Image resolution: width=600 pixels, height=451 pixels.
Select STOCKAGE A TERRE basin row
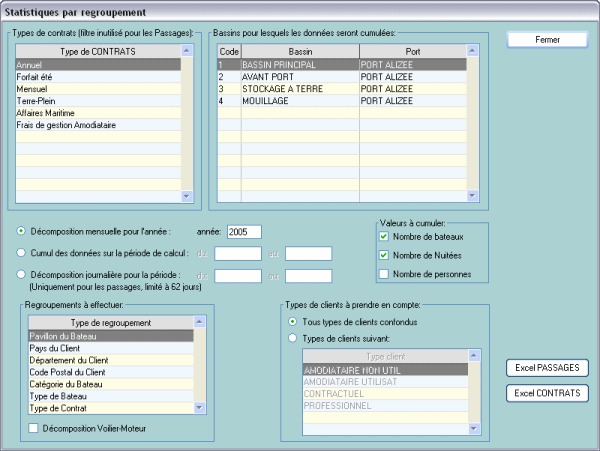pyautogui.click(x=342, y=89)
